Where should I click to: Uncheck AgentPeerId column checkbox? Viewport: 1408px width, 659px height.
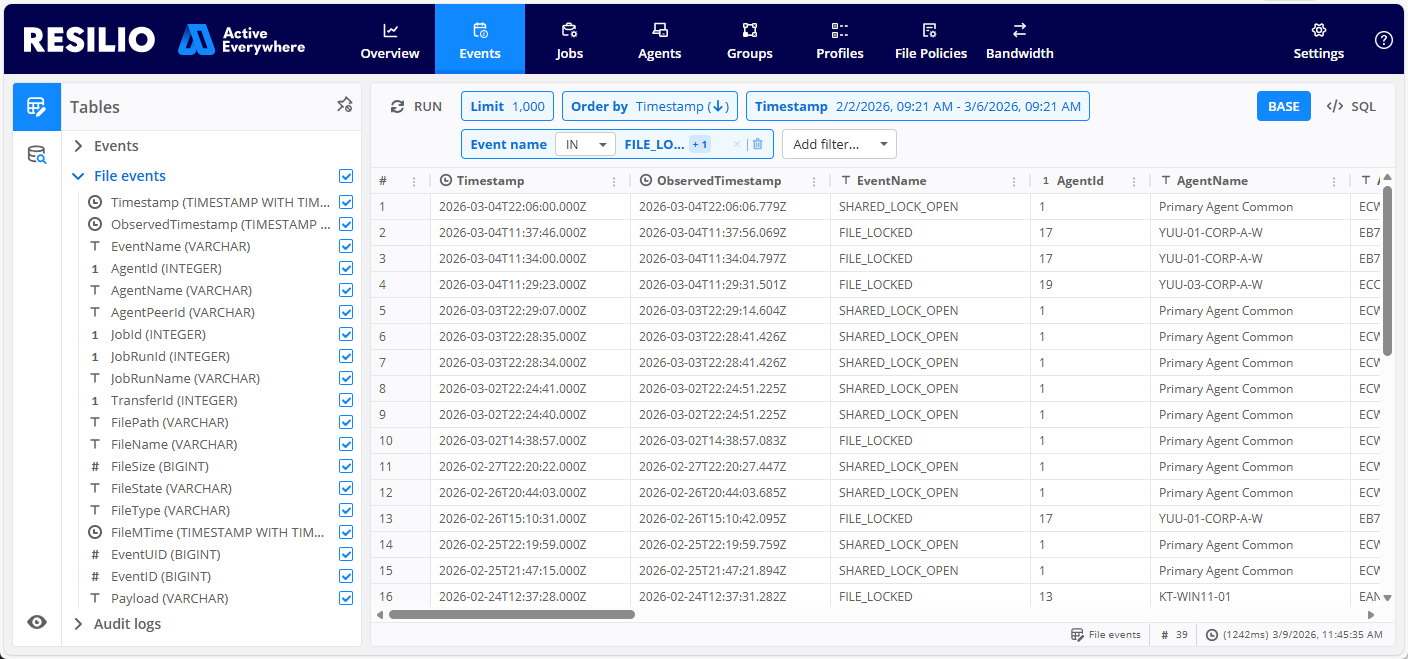click(346, 312)
